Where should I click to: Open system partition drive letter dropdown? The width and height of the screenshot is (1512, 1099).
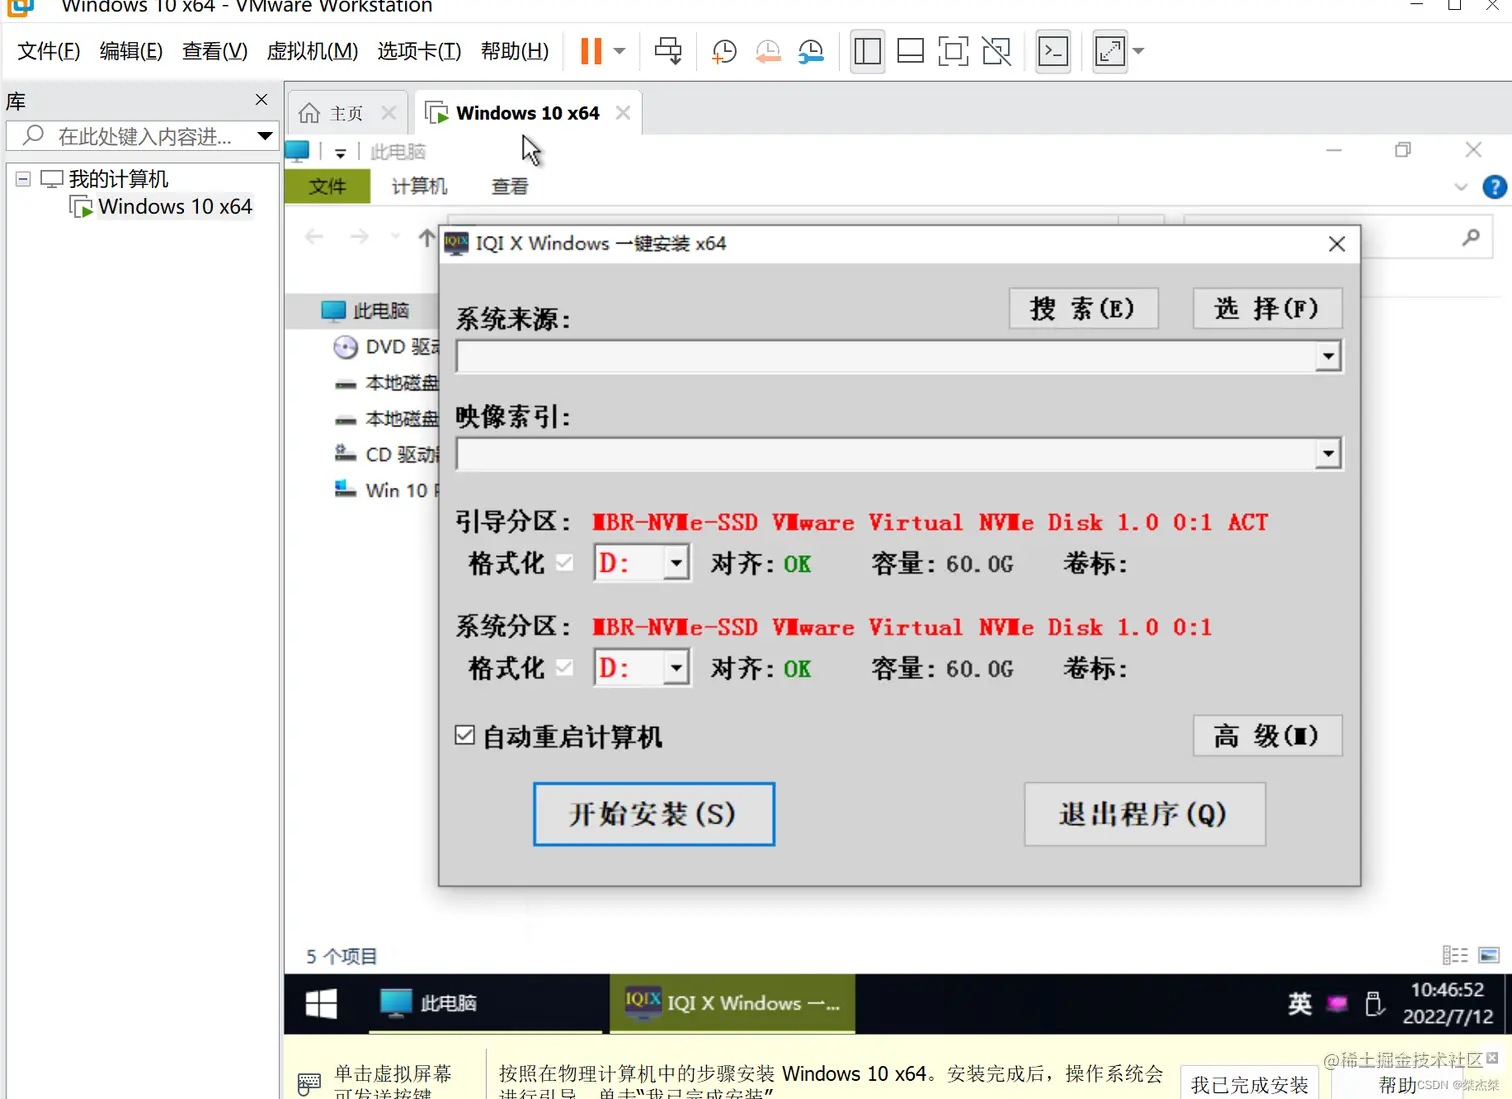(677, 668)
